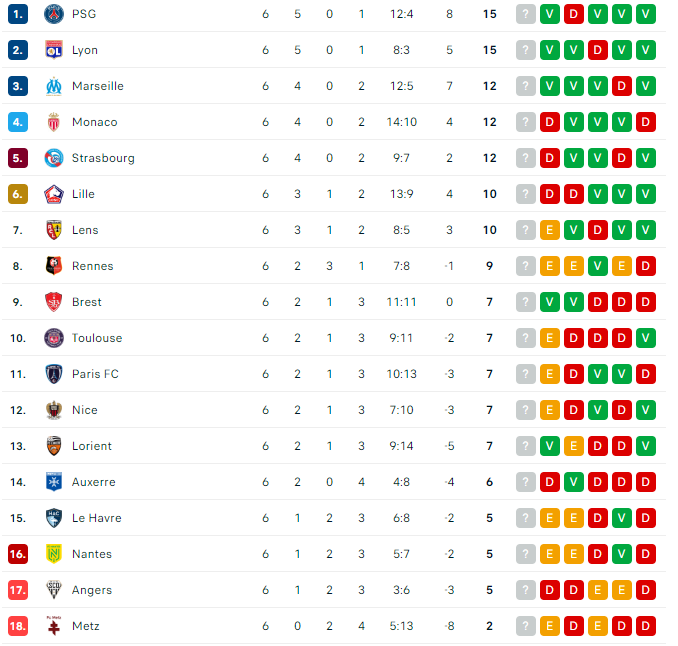Viewport: 678px width, 646px height.
Task: Click the Auxerre team logo
Action: click(54, 482)
